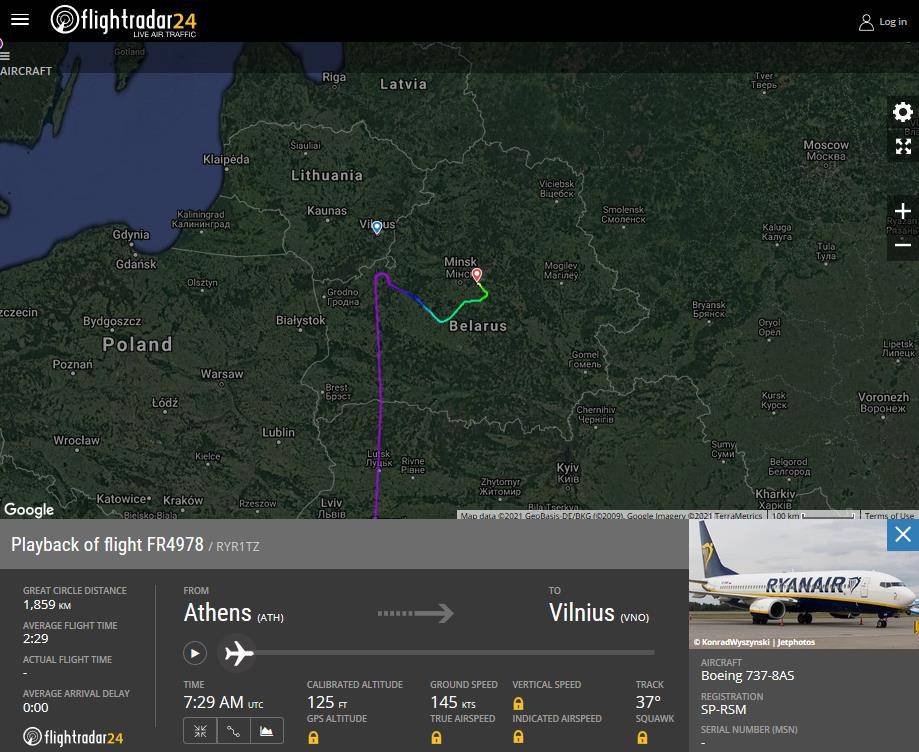Toggle the altitude graph button
This screenshot has height=752, width=919.
267,730
